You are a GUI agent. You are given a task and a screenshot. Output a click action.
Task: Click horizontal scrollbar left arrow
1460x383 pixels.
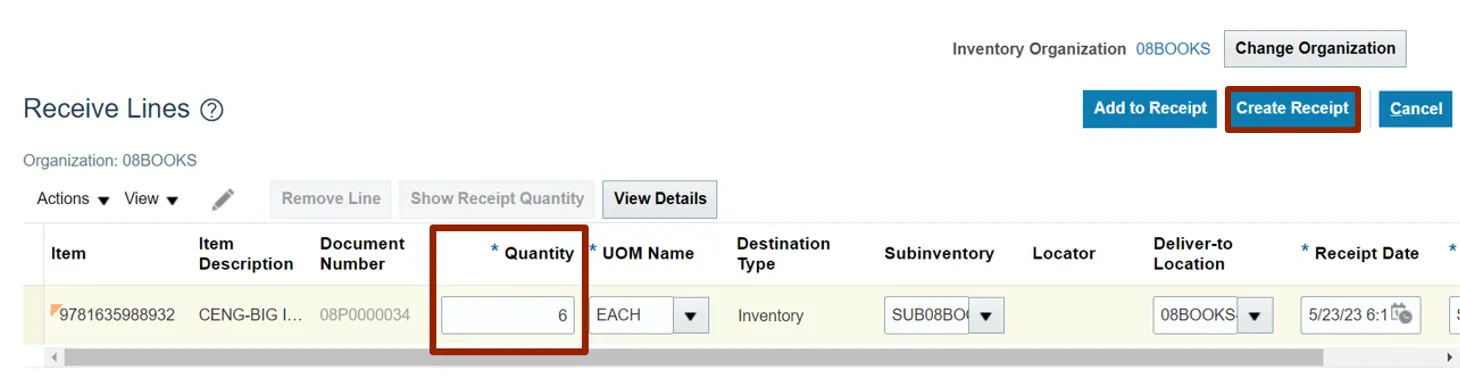coord(55,357)
